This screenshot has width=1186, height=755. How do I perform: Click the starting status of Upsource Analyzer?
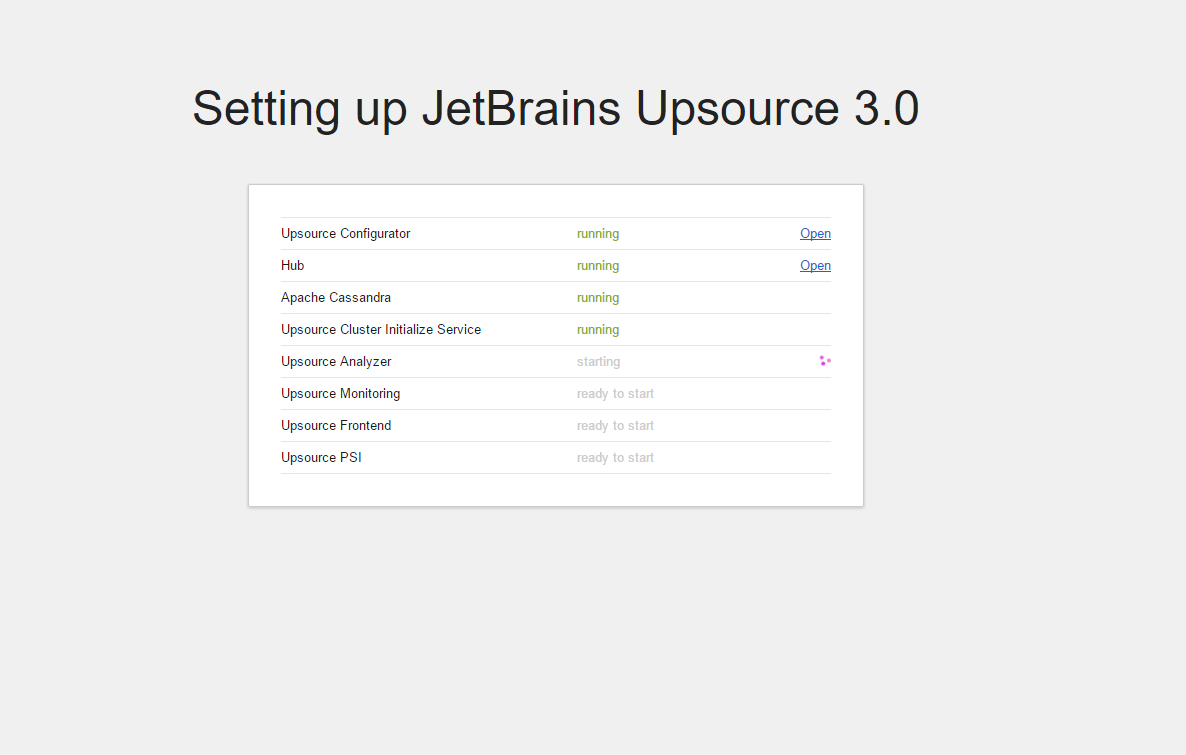598,362
